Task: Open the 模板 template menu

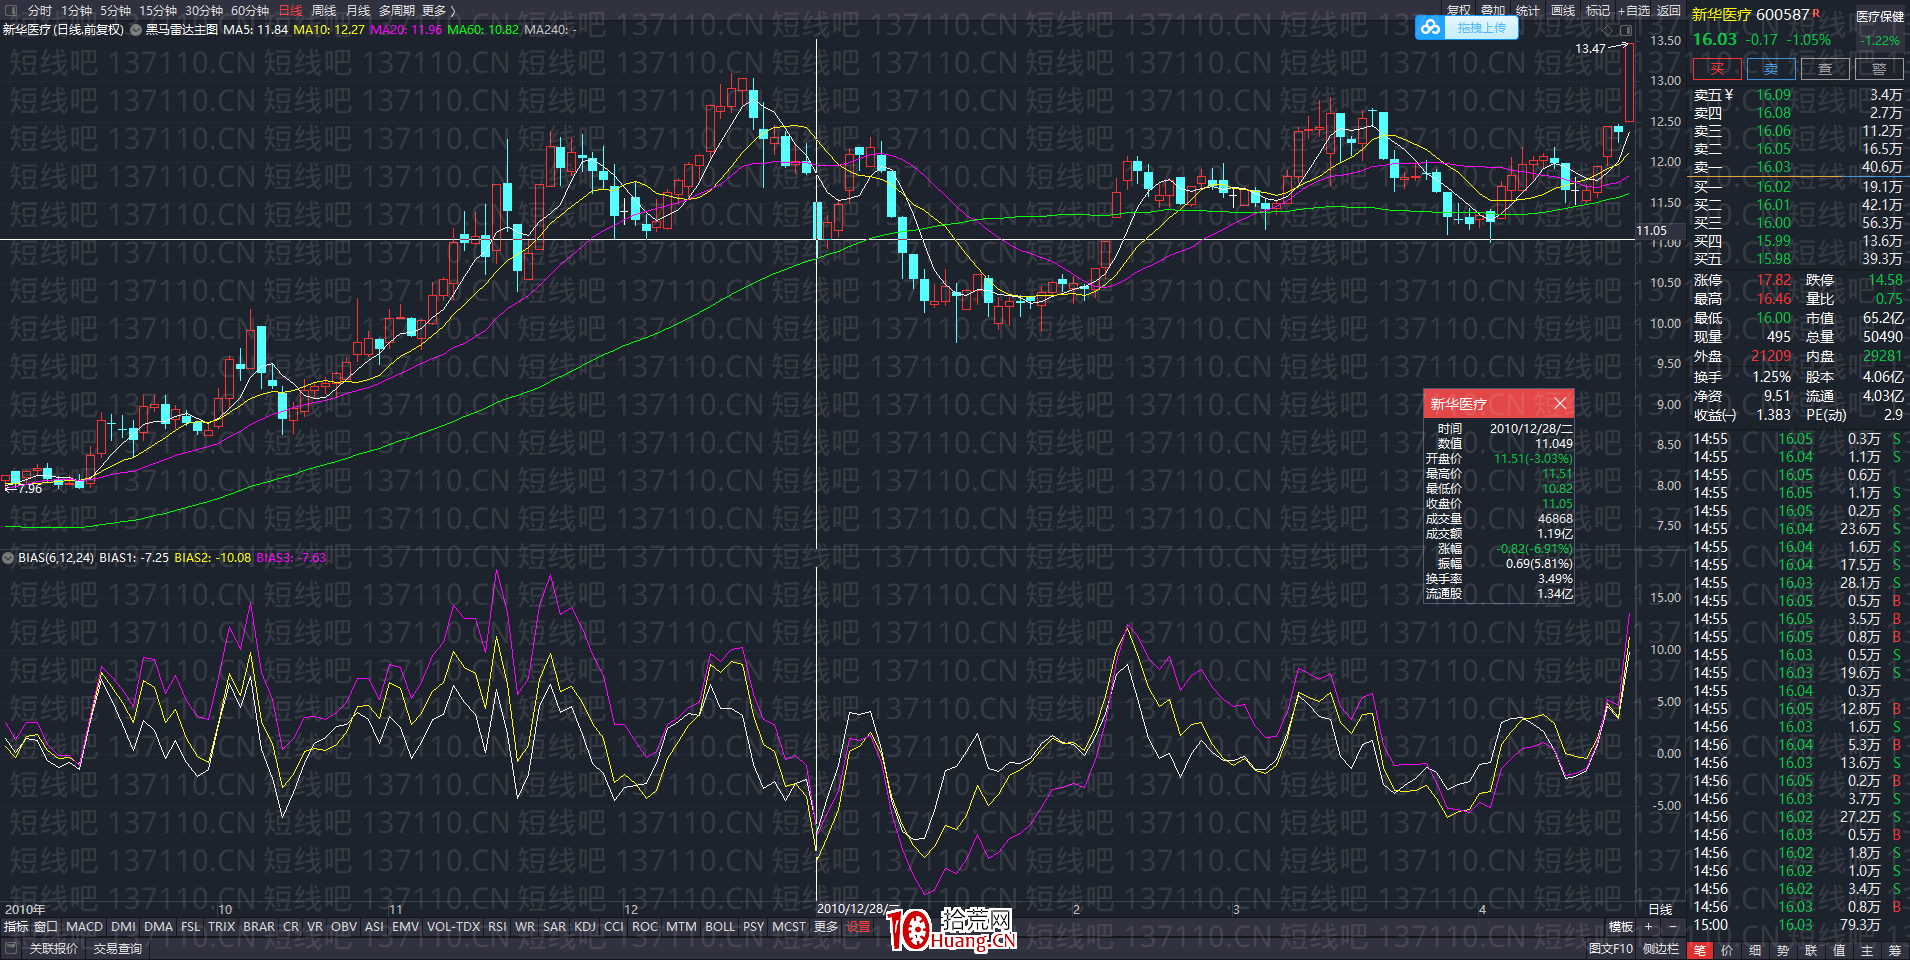Action: (1621, 927)
